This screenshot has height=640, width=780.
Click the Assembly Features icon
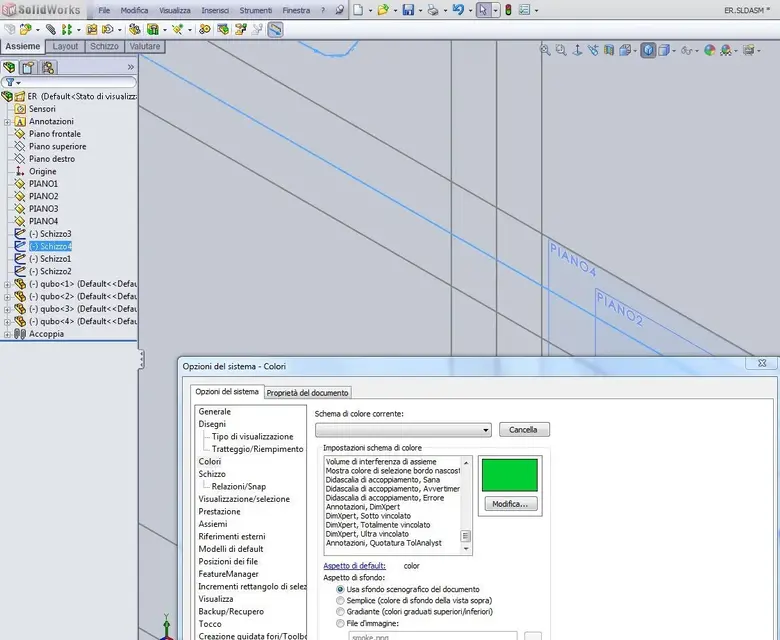click(153, 30)
